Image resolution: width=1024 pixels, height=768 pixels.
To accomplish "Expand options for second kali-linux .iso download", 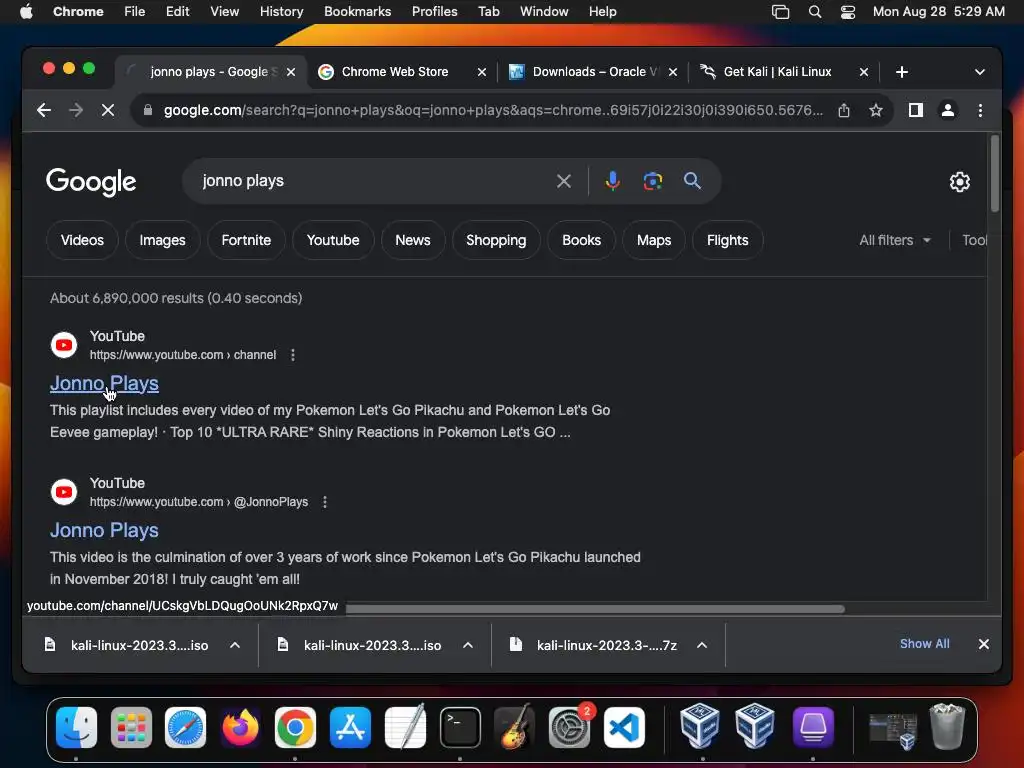I will point(468,645).
